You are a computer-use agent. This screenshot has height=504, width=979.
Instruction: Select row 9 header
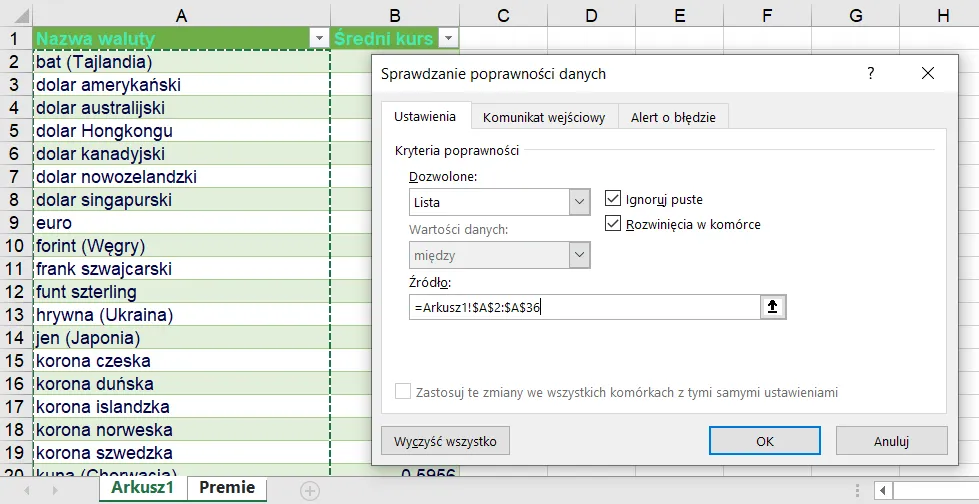tap(16, 222)
